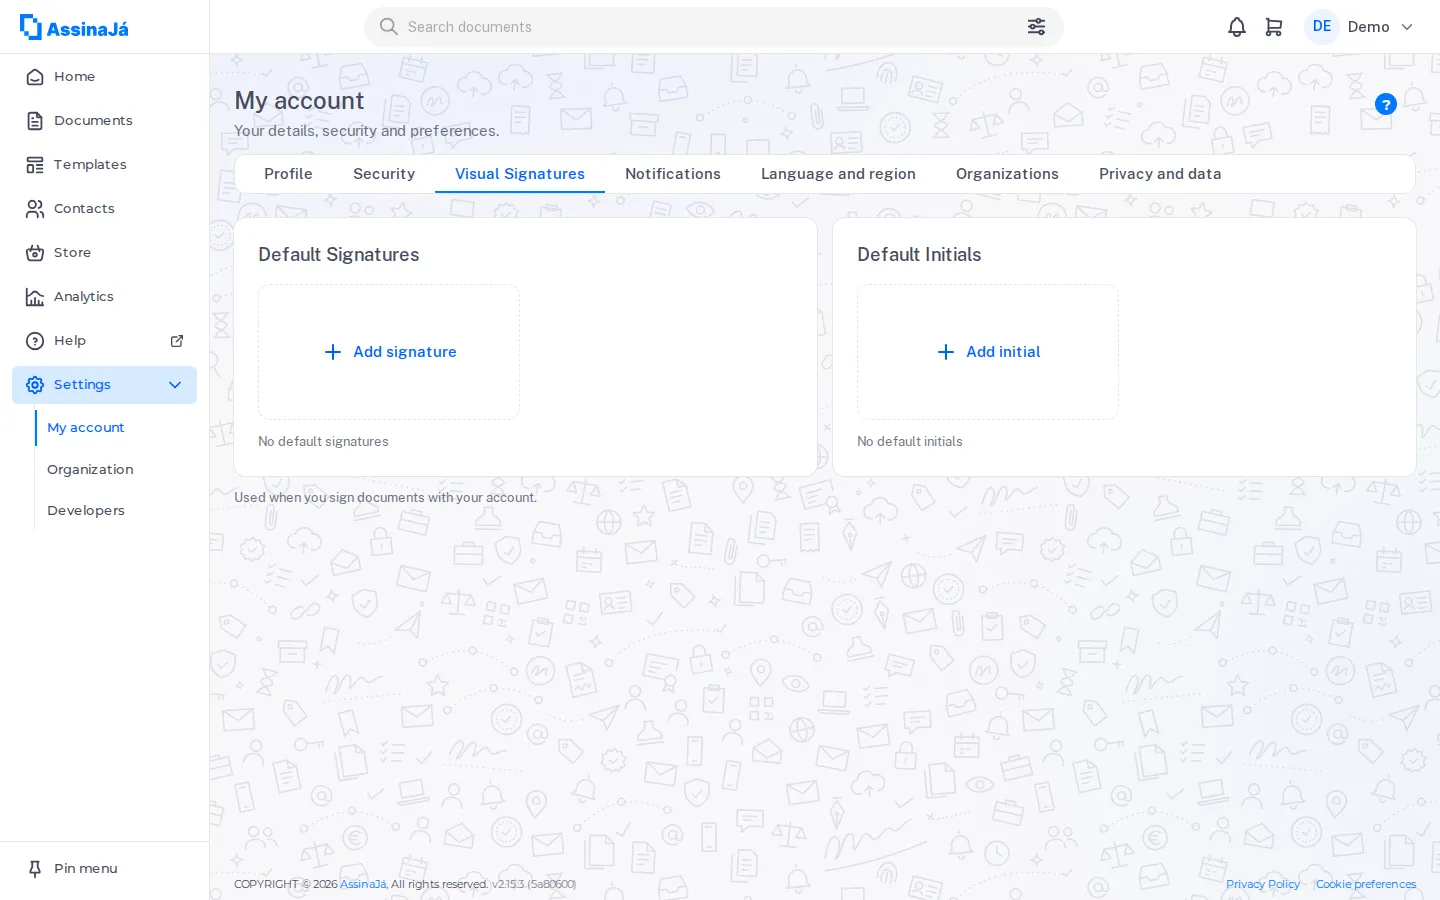
Task: Select Developers submenu item
Action: tap(86, 511)
